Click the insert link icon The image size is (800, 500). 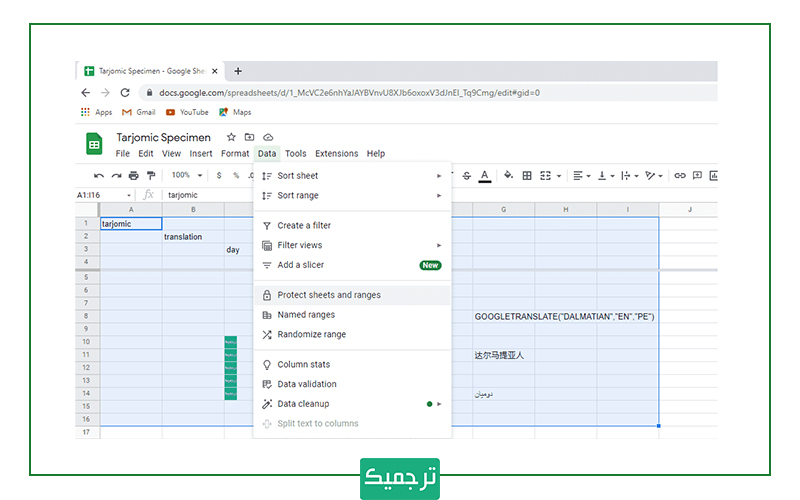point(680,176)
